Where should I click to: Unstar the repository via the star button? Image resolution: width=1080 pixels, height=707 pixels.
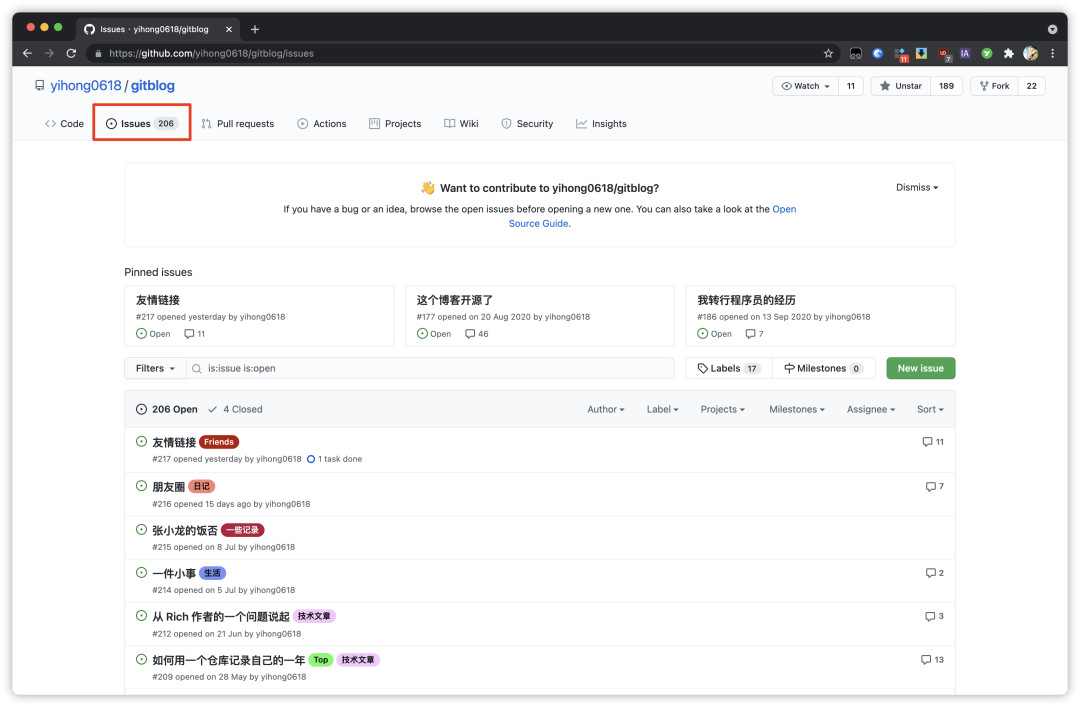899,86
